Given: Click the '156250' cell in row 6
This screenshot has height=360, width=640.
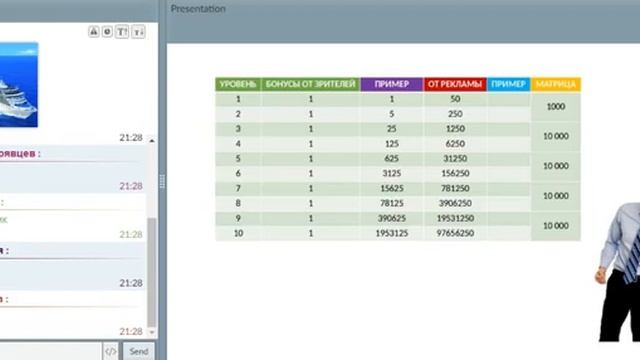Looking at the screenshot, I should [455, 173].
